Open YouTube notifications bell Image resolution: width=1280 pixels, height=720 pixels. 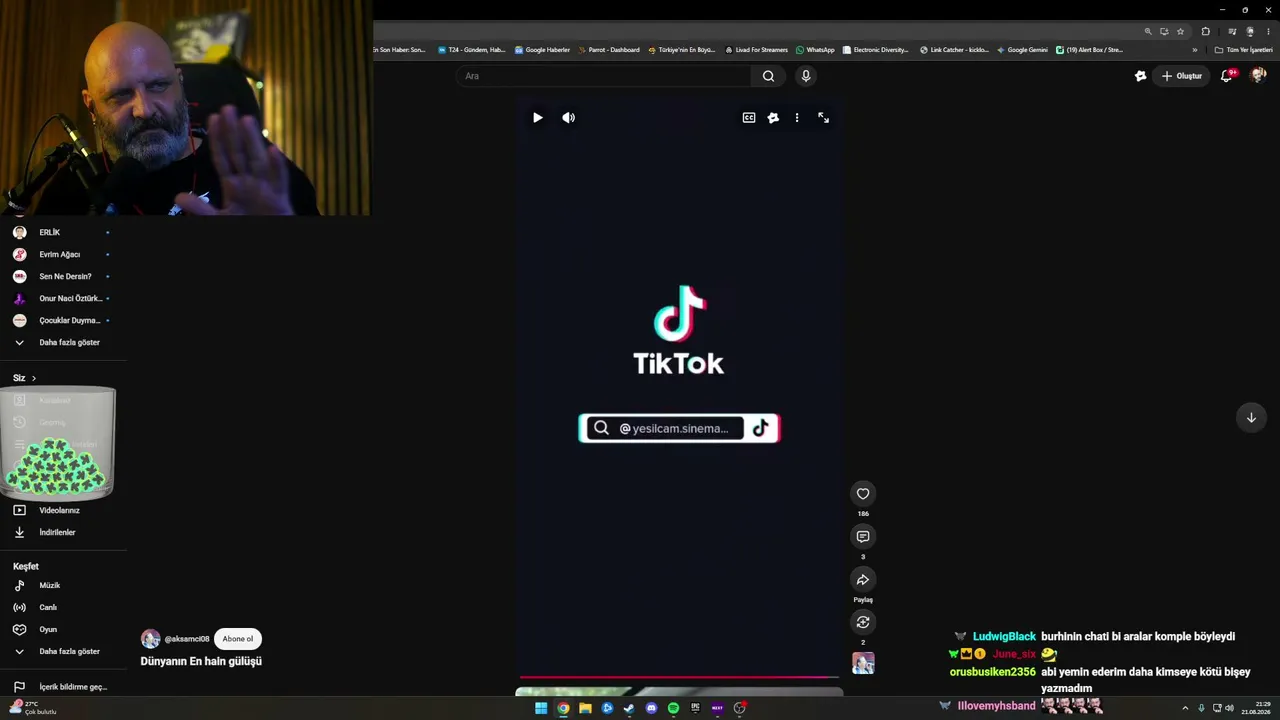pyautogui.click(x=1227, y=76)
